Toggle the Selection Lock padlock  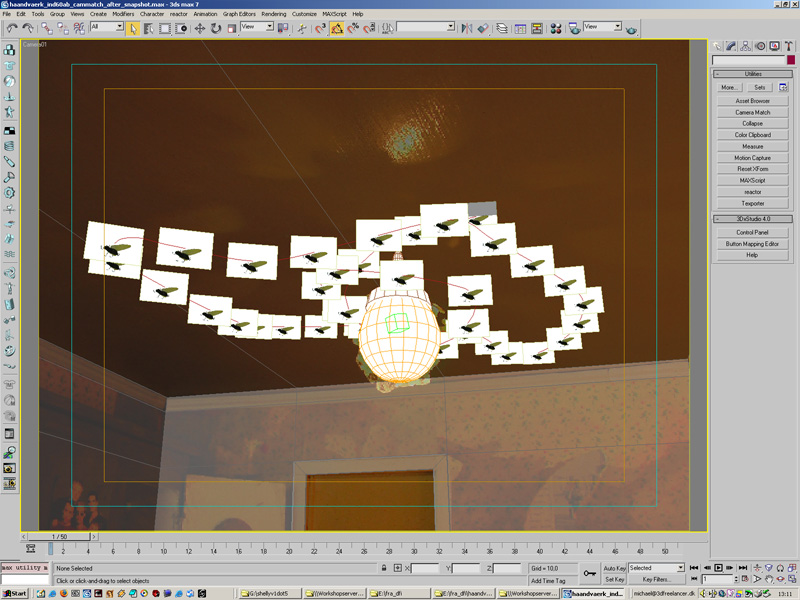click(x=384, y=568)
